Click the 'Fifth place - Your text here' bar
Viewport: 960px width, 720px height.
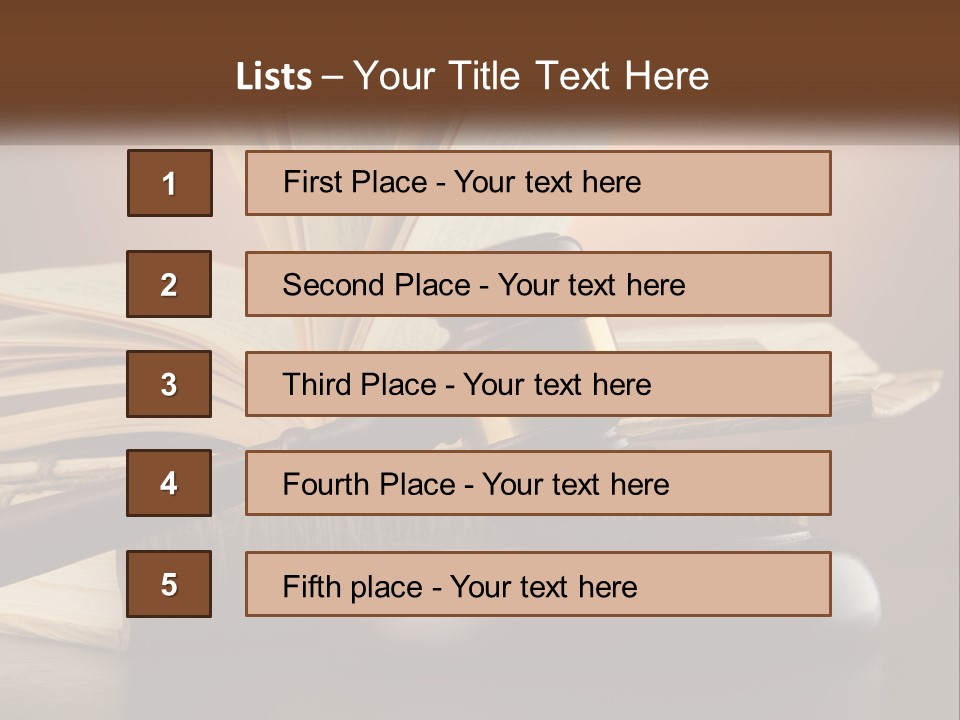coord(538,584)
